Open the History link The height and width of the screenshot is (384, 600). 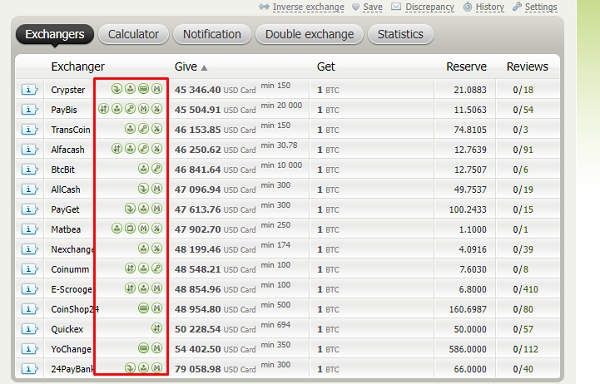pos(489,7)
